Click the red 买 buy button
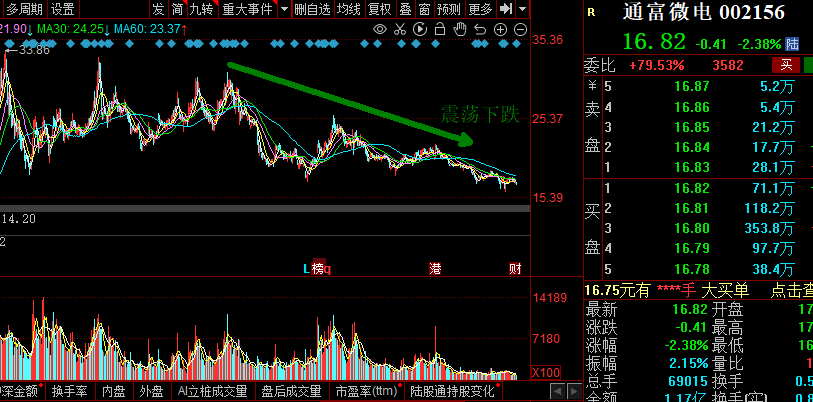Viewport: 813px width, 402px height. [786, 65]
